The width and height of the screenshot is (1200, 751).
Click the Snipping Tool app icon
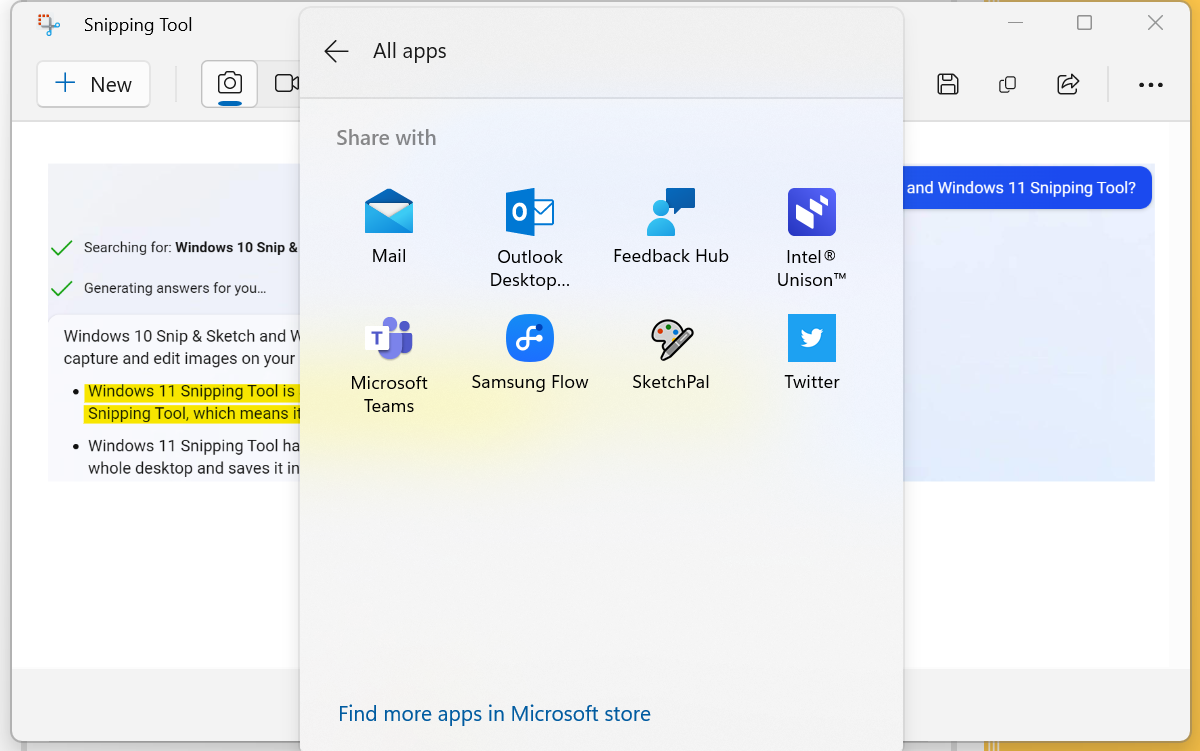tap(49, 25)
